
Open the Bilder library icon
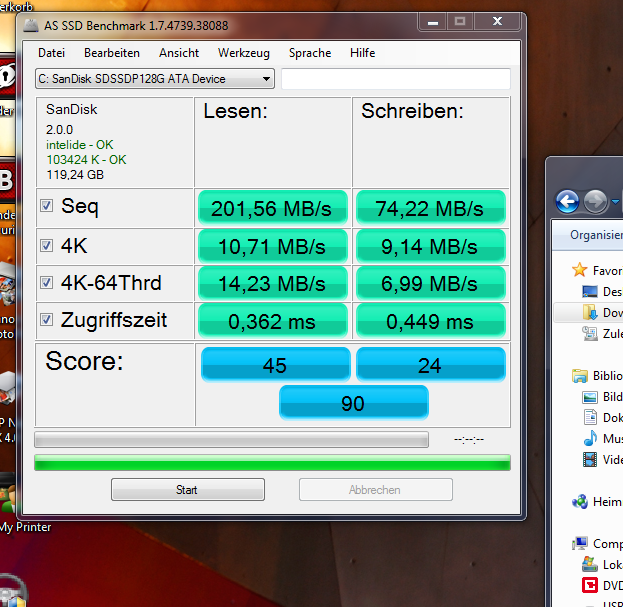pyautogui.click(x=590, y=397)
